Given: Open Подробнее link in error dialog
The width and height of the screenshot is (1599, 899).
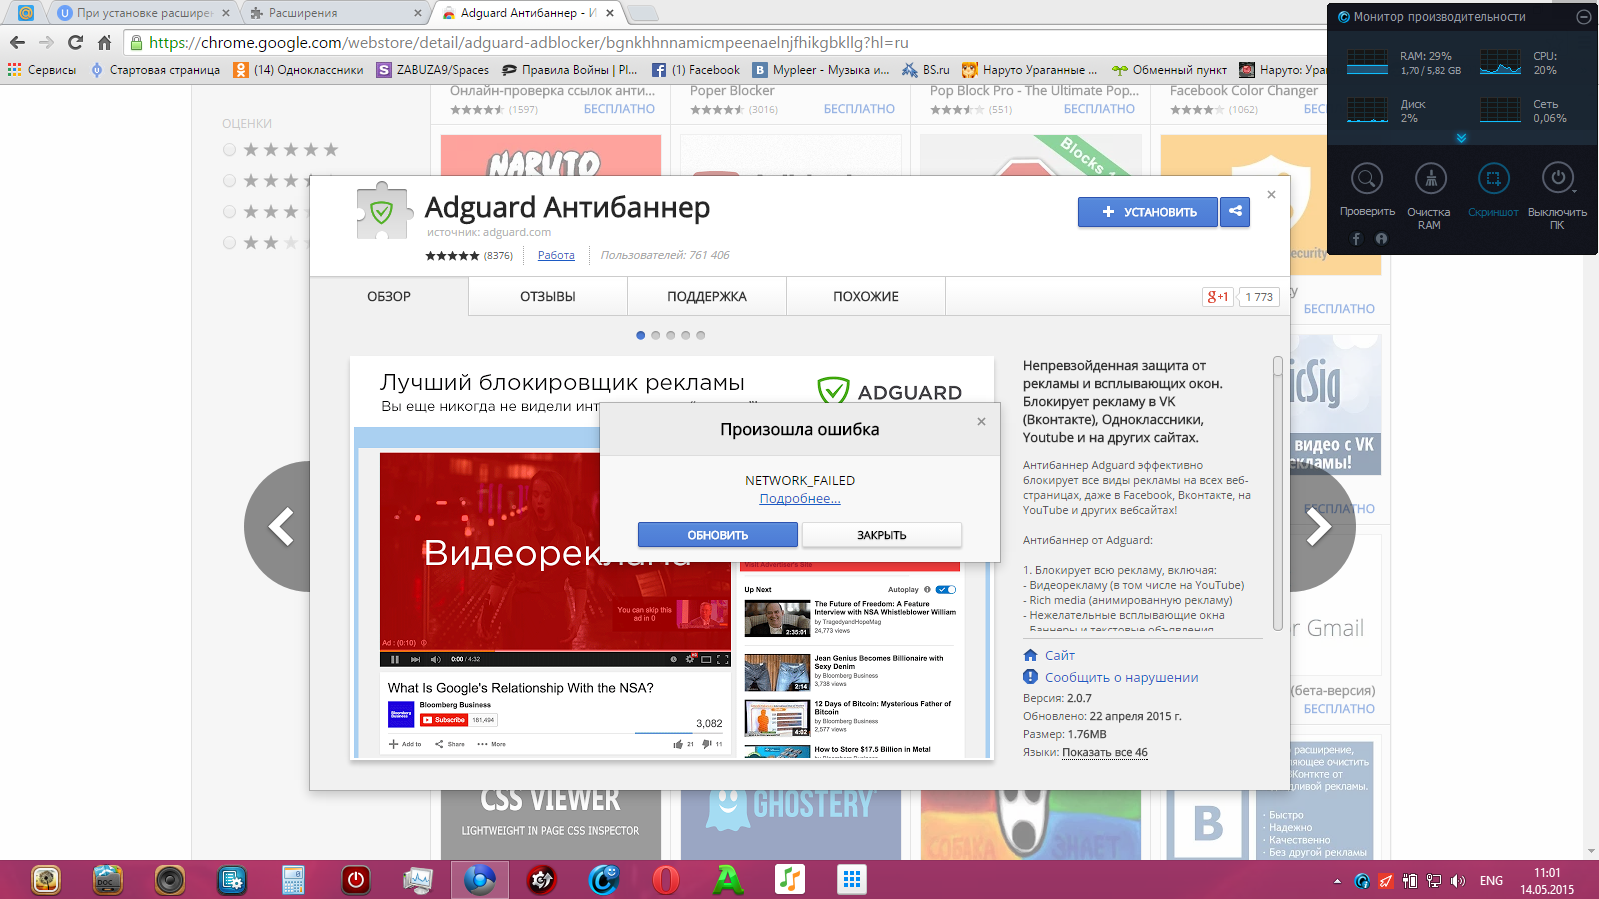Looking at the screenshot, I should click(x=800, y=498).
